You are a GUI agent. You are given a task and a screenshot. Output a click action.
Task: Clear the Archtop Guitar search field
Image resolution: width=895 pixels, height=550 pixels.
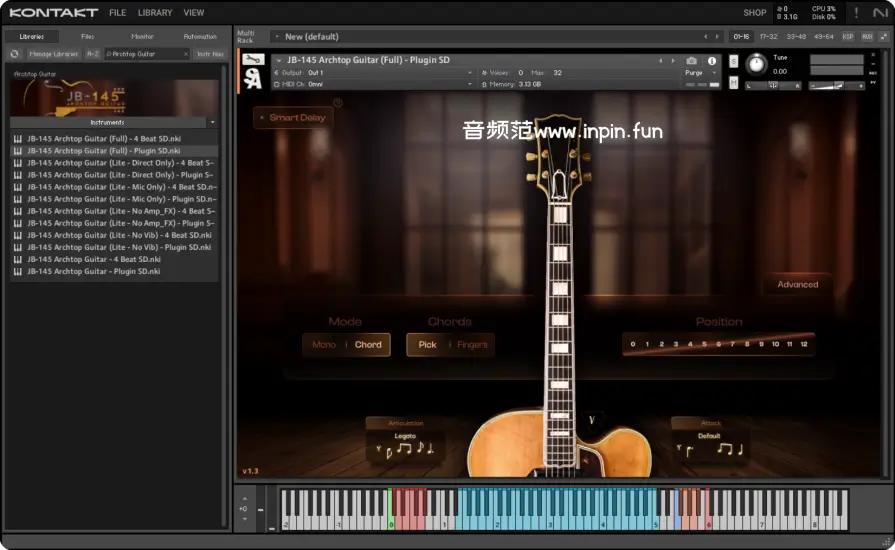click(184, 54)
